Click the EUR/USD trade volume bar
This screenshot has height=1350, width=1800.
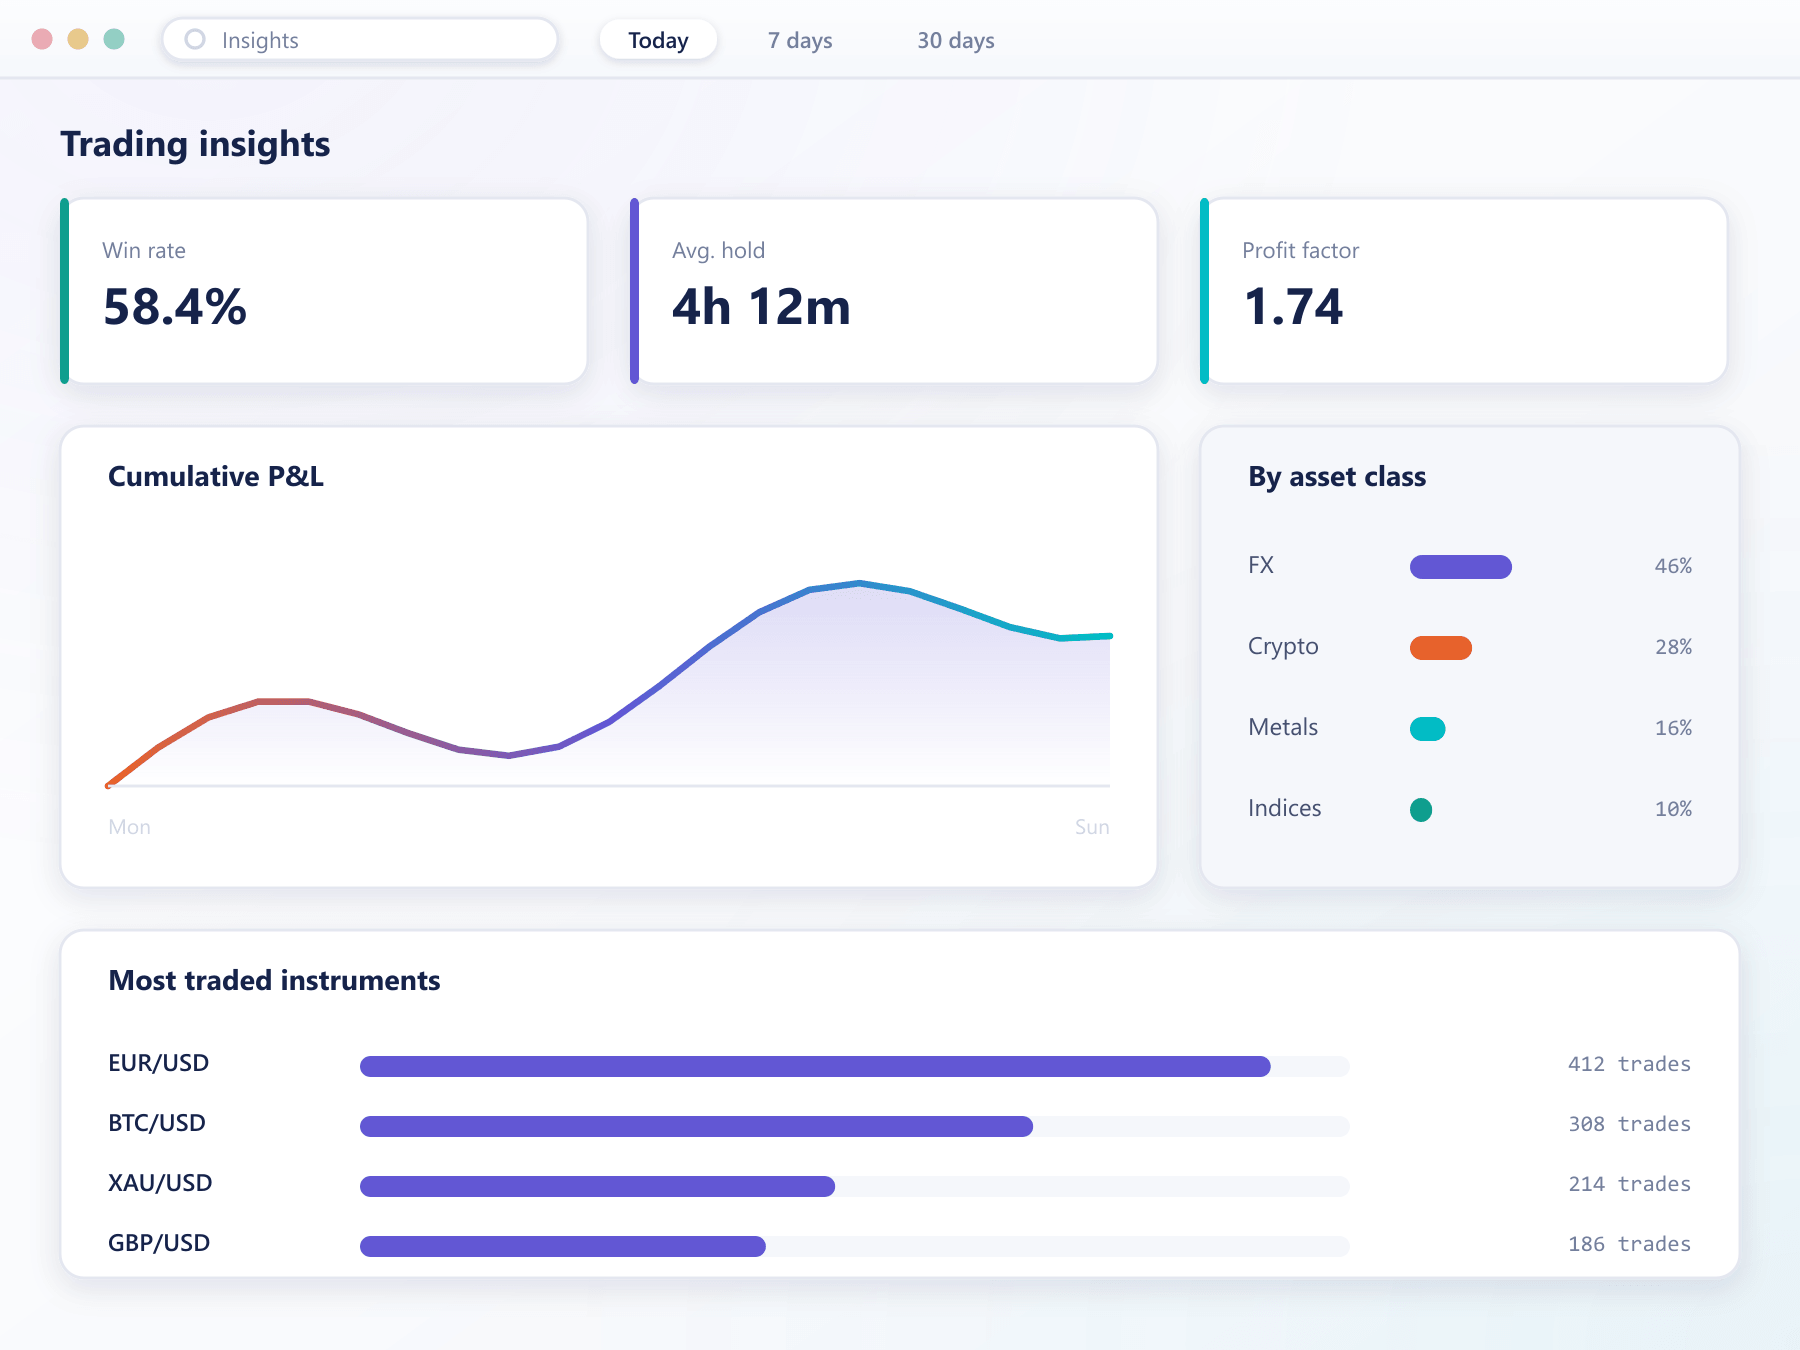[815, 1066]
